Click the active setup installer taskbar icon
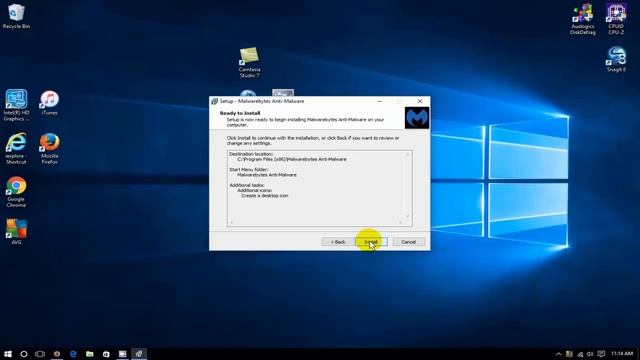 139,354
